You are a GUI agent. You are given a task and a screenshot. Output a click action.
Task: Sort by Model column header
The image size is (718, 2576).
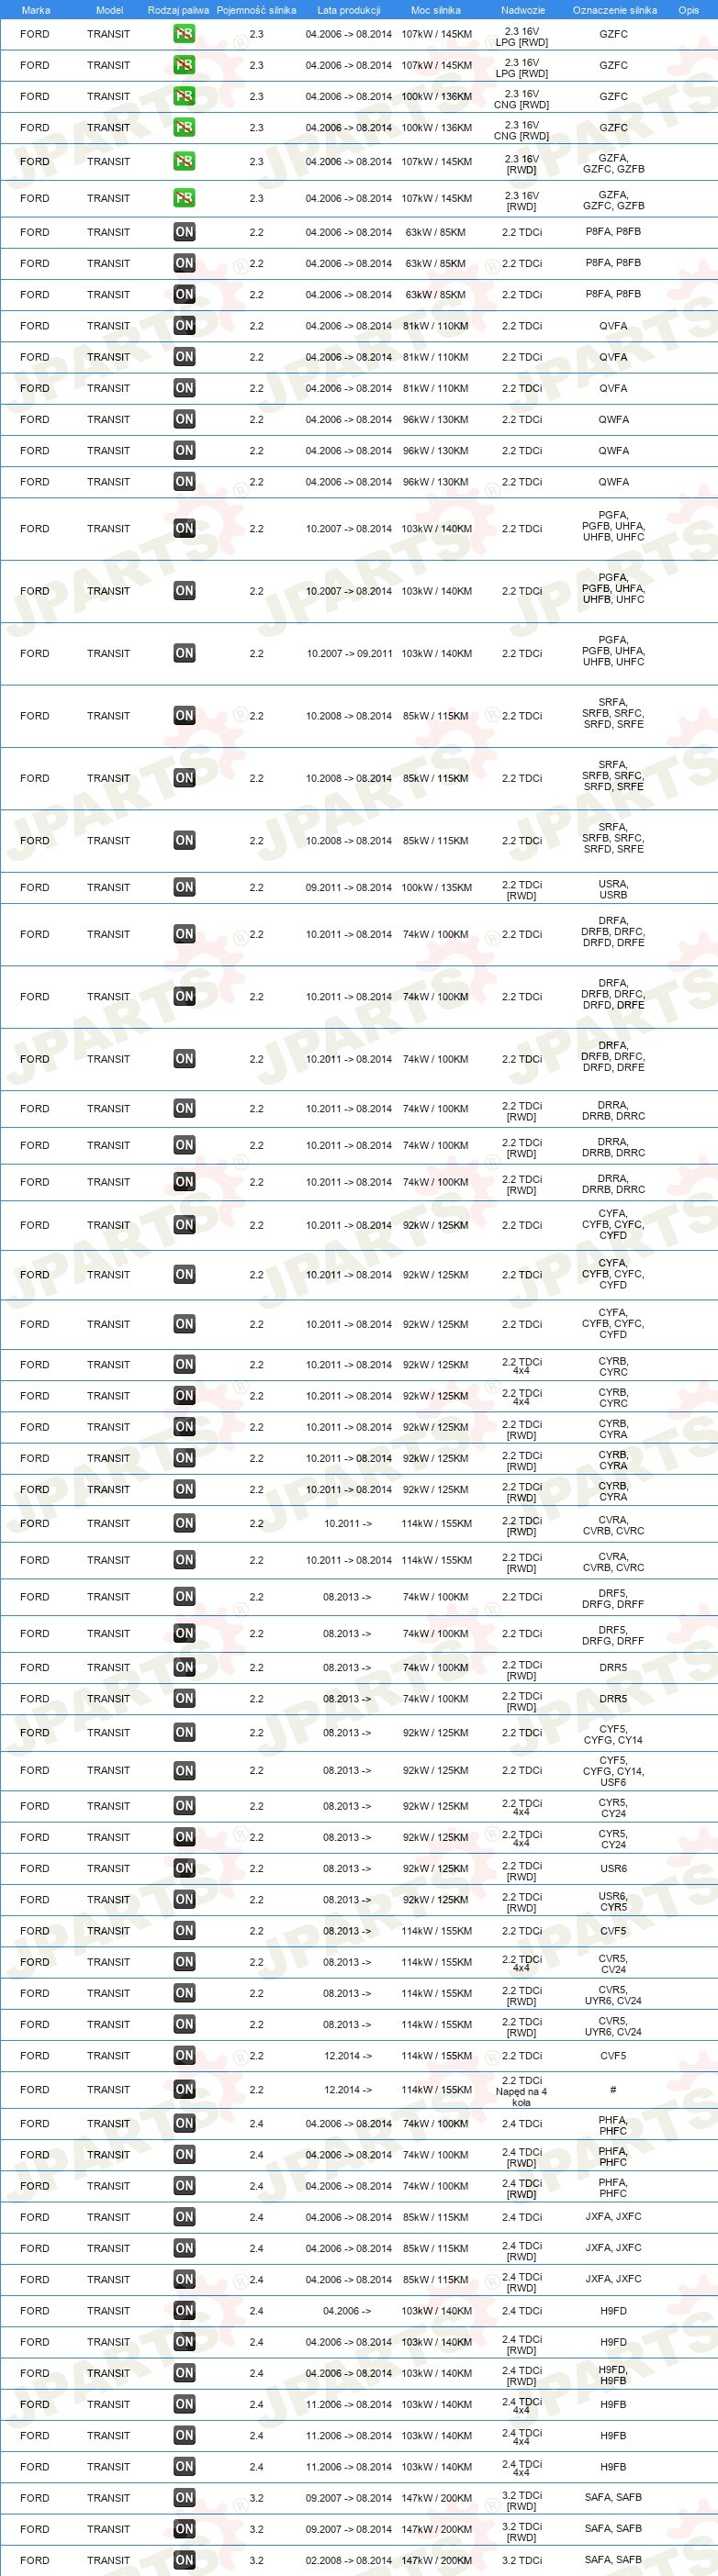(109, 10)
